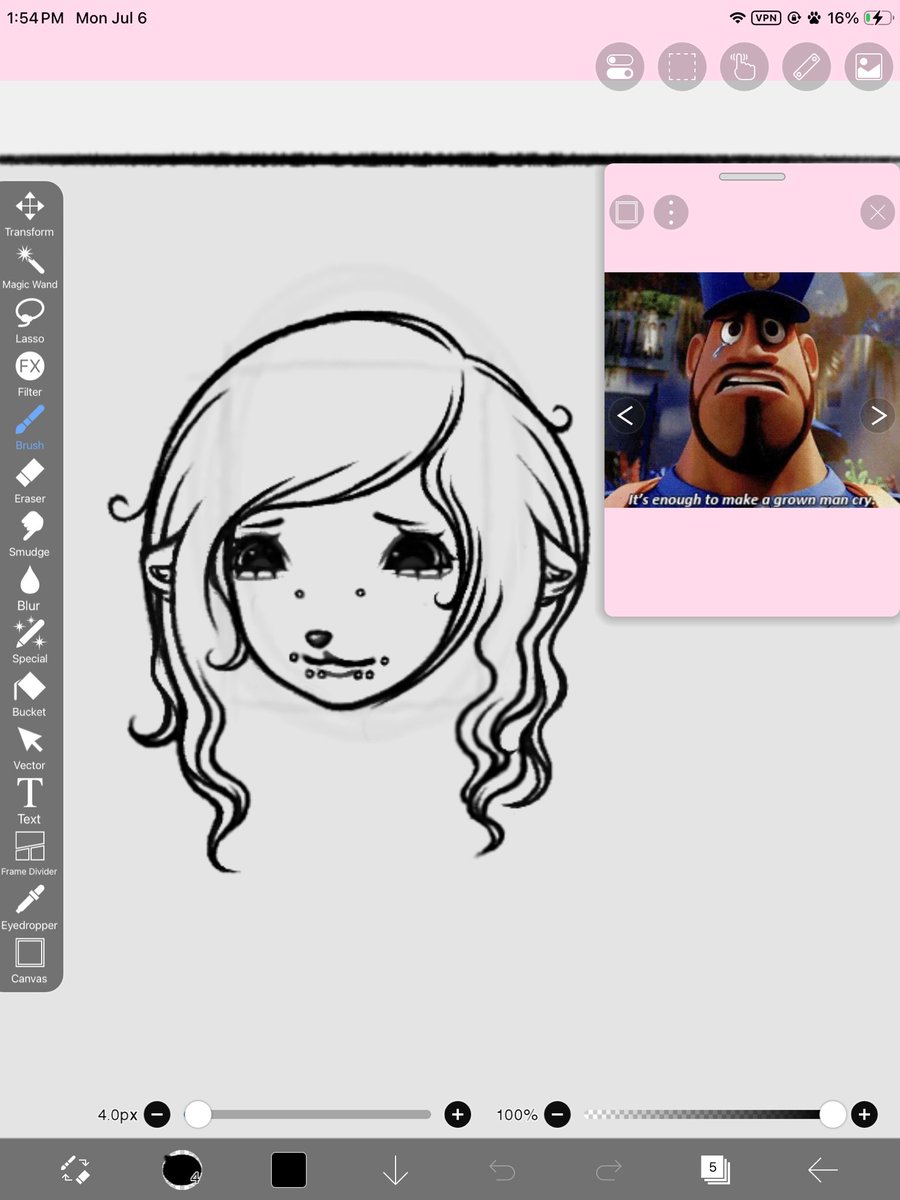Select the Brush tool

pos(29,427)
